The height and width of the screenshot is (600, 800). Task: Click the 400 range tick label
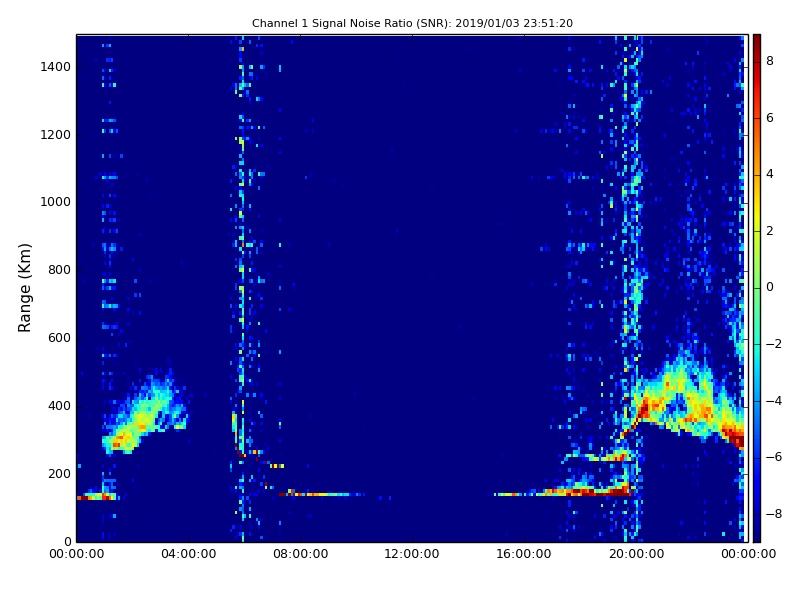59,406
